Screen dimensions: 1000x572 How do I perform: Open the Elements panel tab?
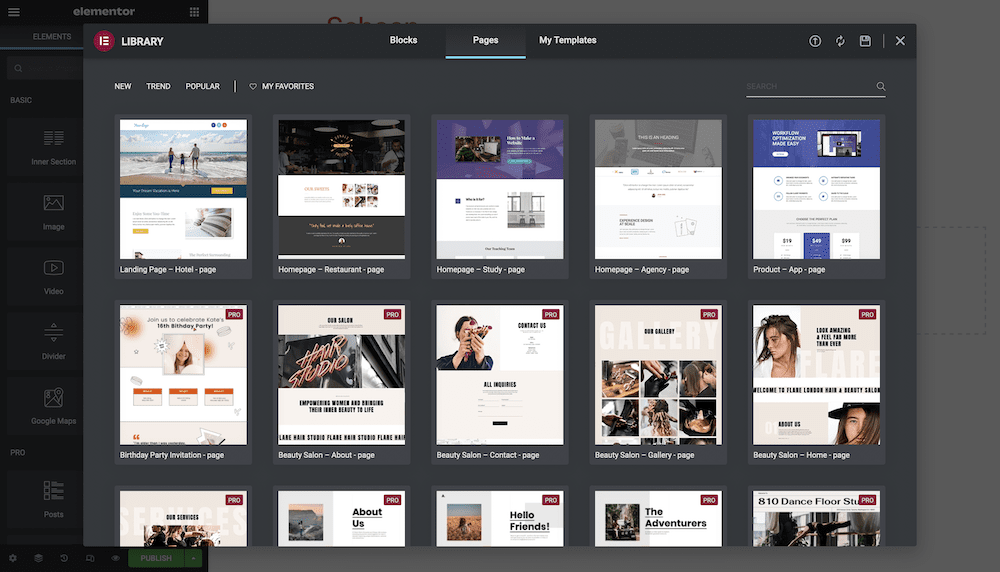coord(52,36)
